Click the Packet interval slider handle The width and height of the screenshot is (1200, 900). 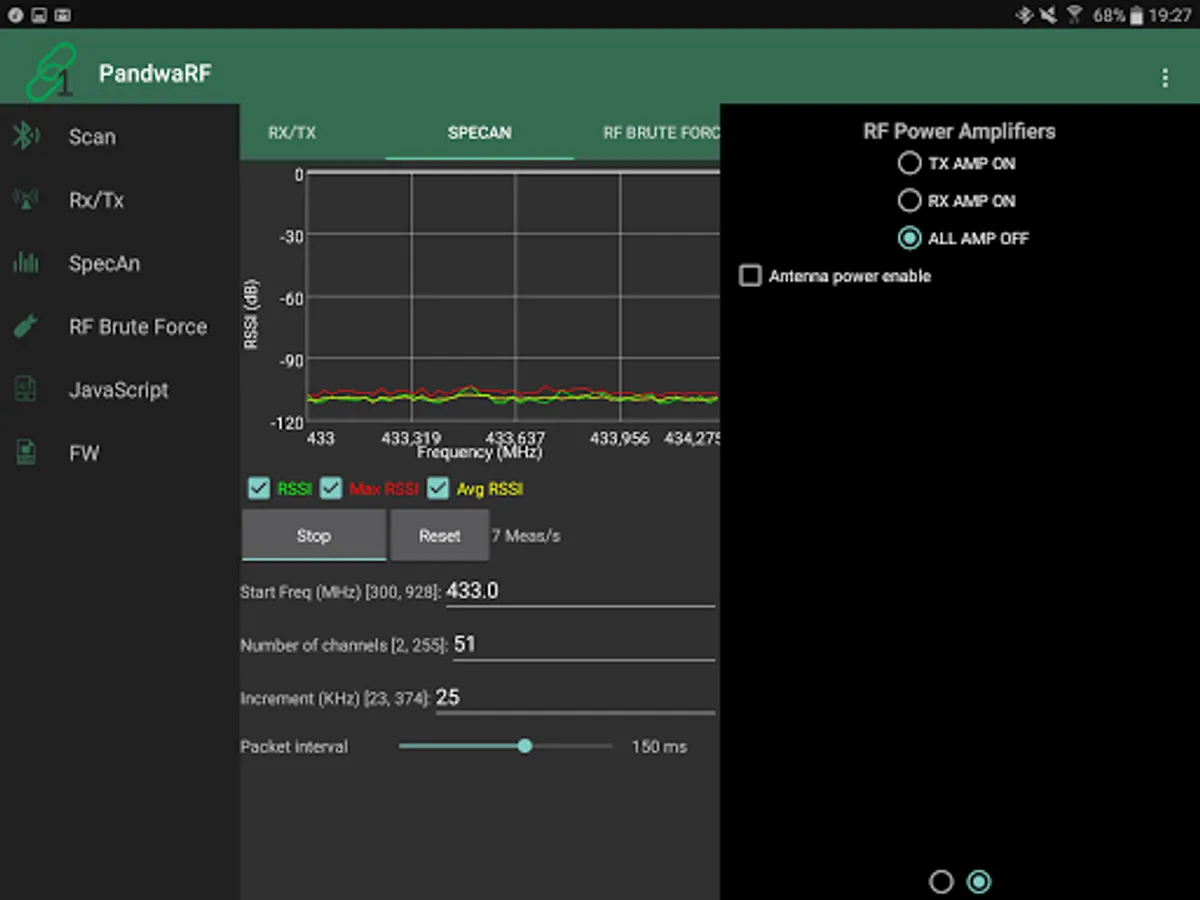pyautogui.click(x=525, y=746)
